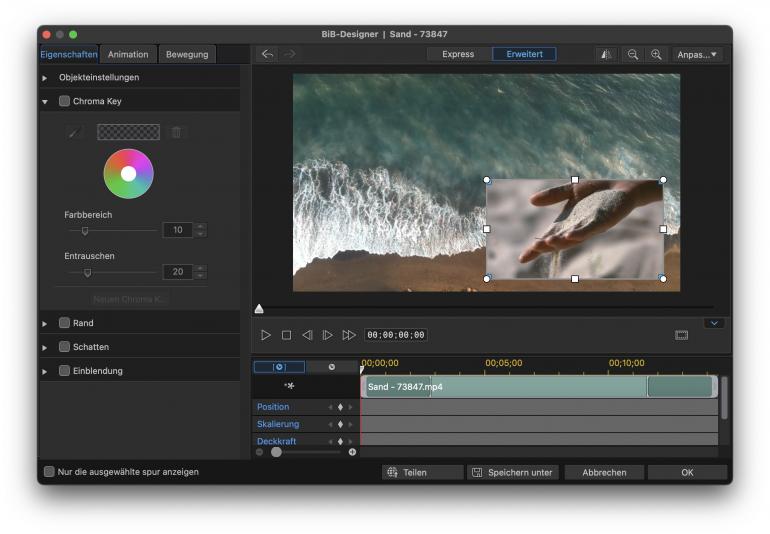The width and height of the screenshot is (770, 534).
Task: Pick the chroma key eyedropper tool
Action: pyautogui.click(x=74, y=132)
